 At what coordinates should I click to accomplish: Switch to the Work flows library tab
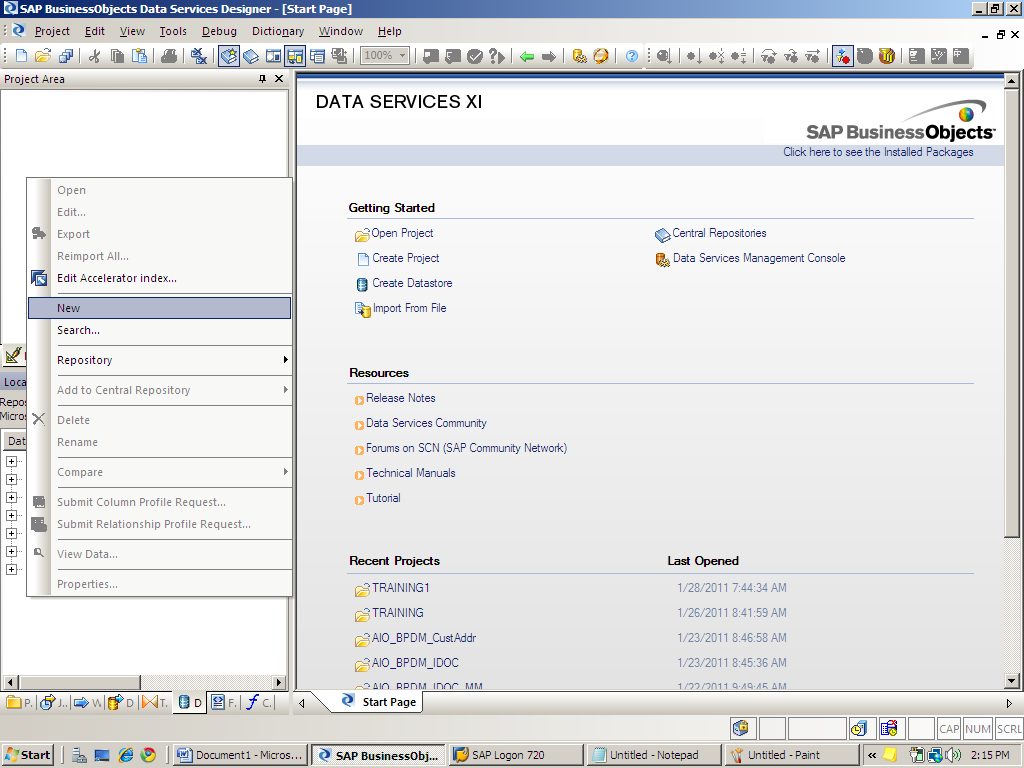(88, 703)
